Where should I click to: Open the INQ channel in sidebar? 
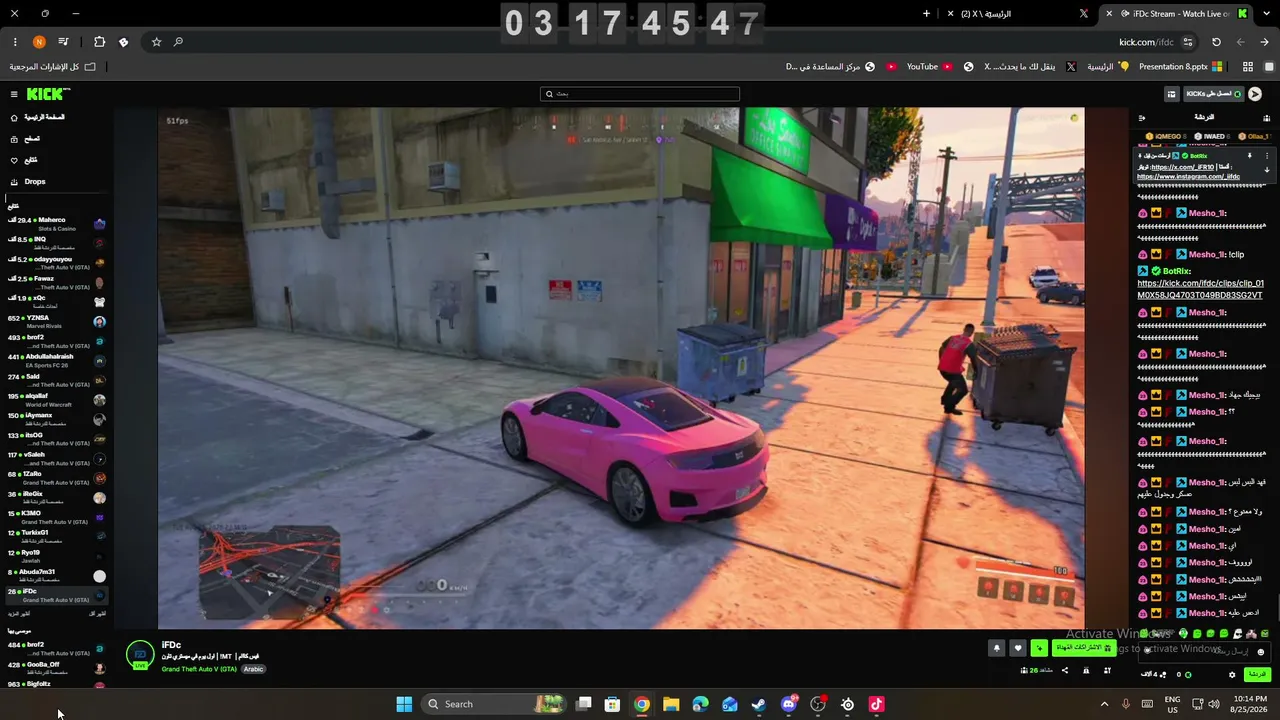56,243
